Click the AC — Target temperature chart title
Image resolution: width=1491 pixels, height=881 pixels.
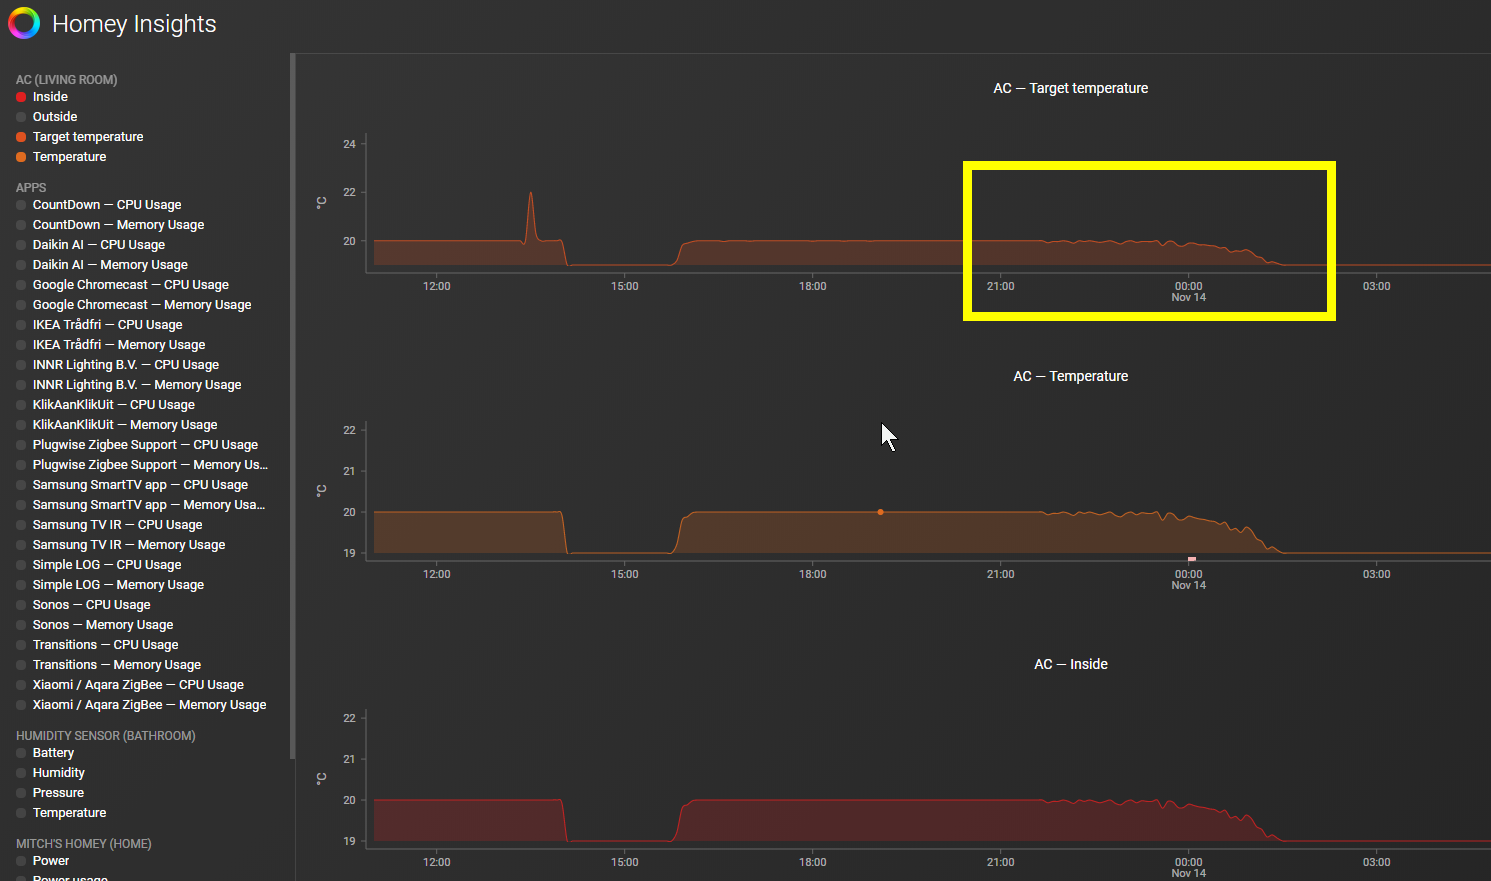click(x=1070, y=88)
